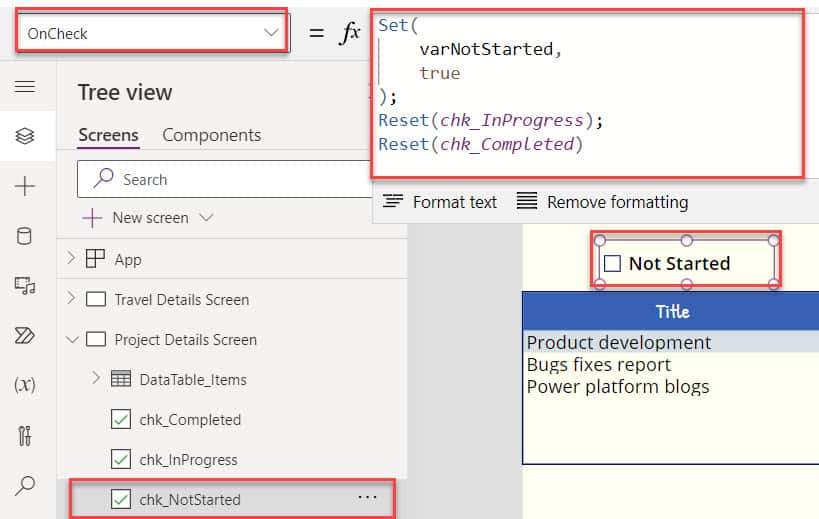
Task: Click inside the formula bar editor
Action: 588,94
